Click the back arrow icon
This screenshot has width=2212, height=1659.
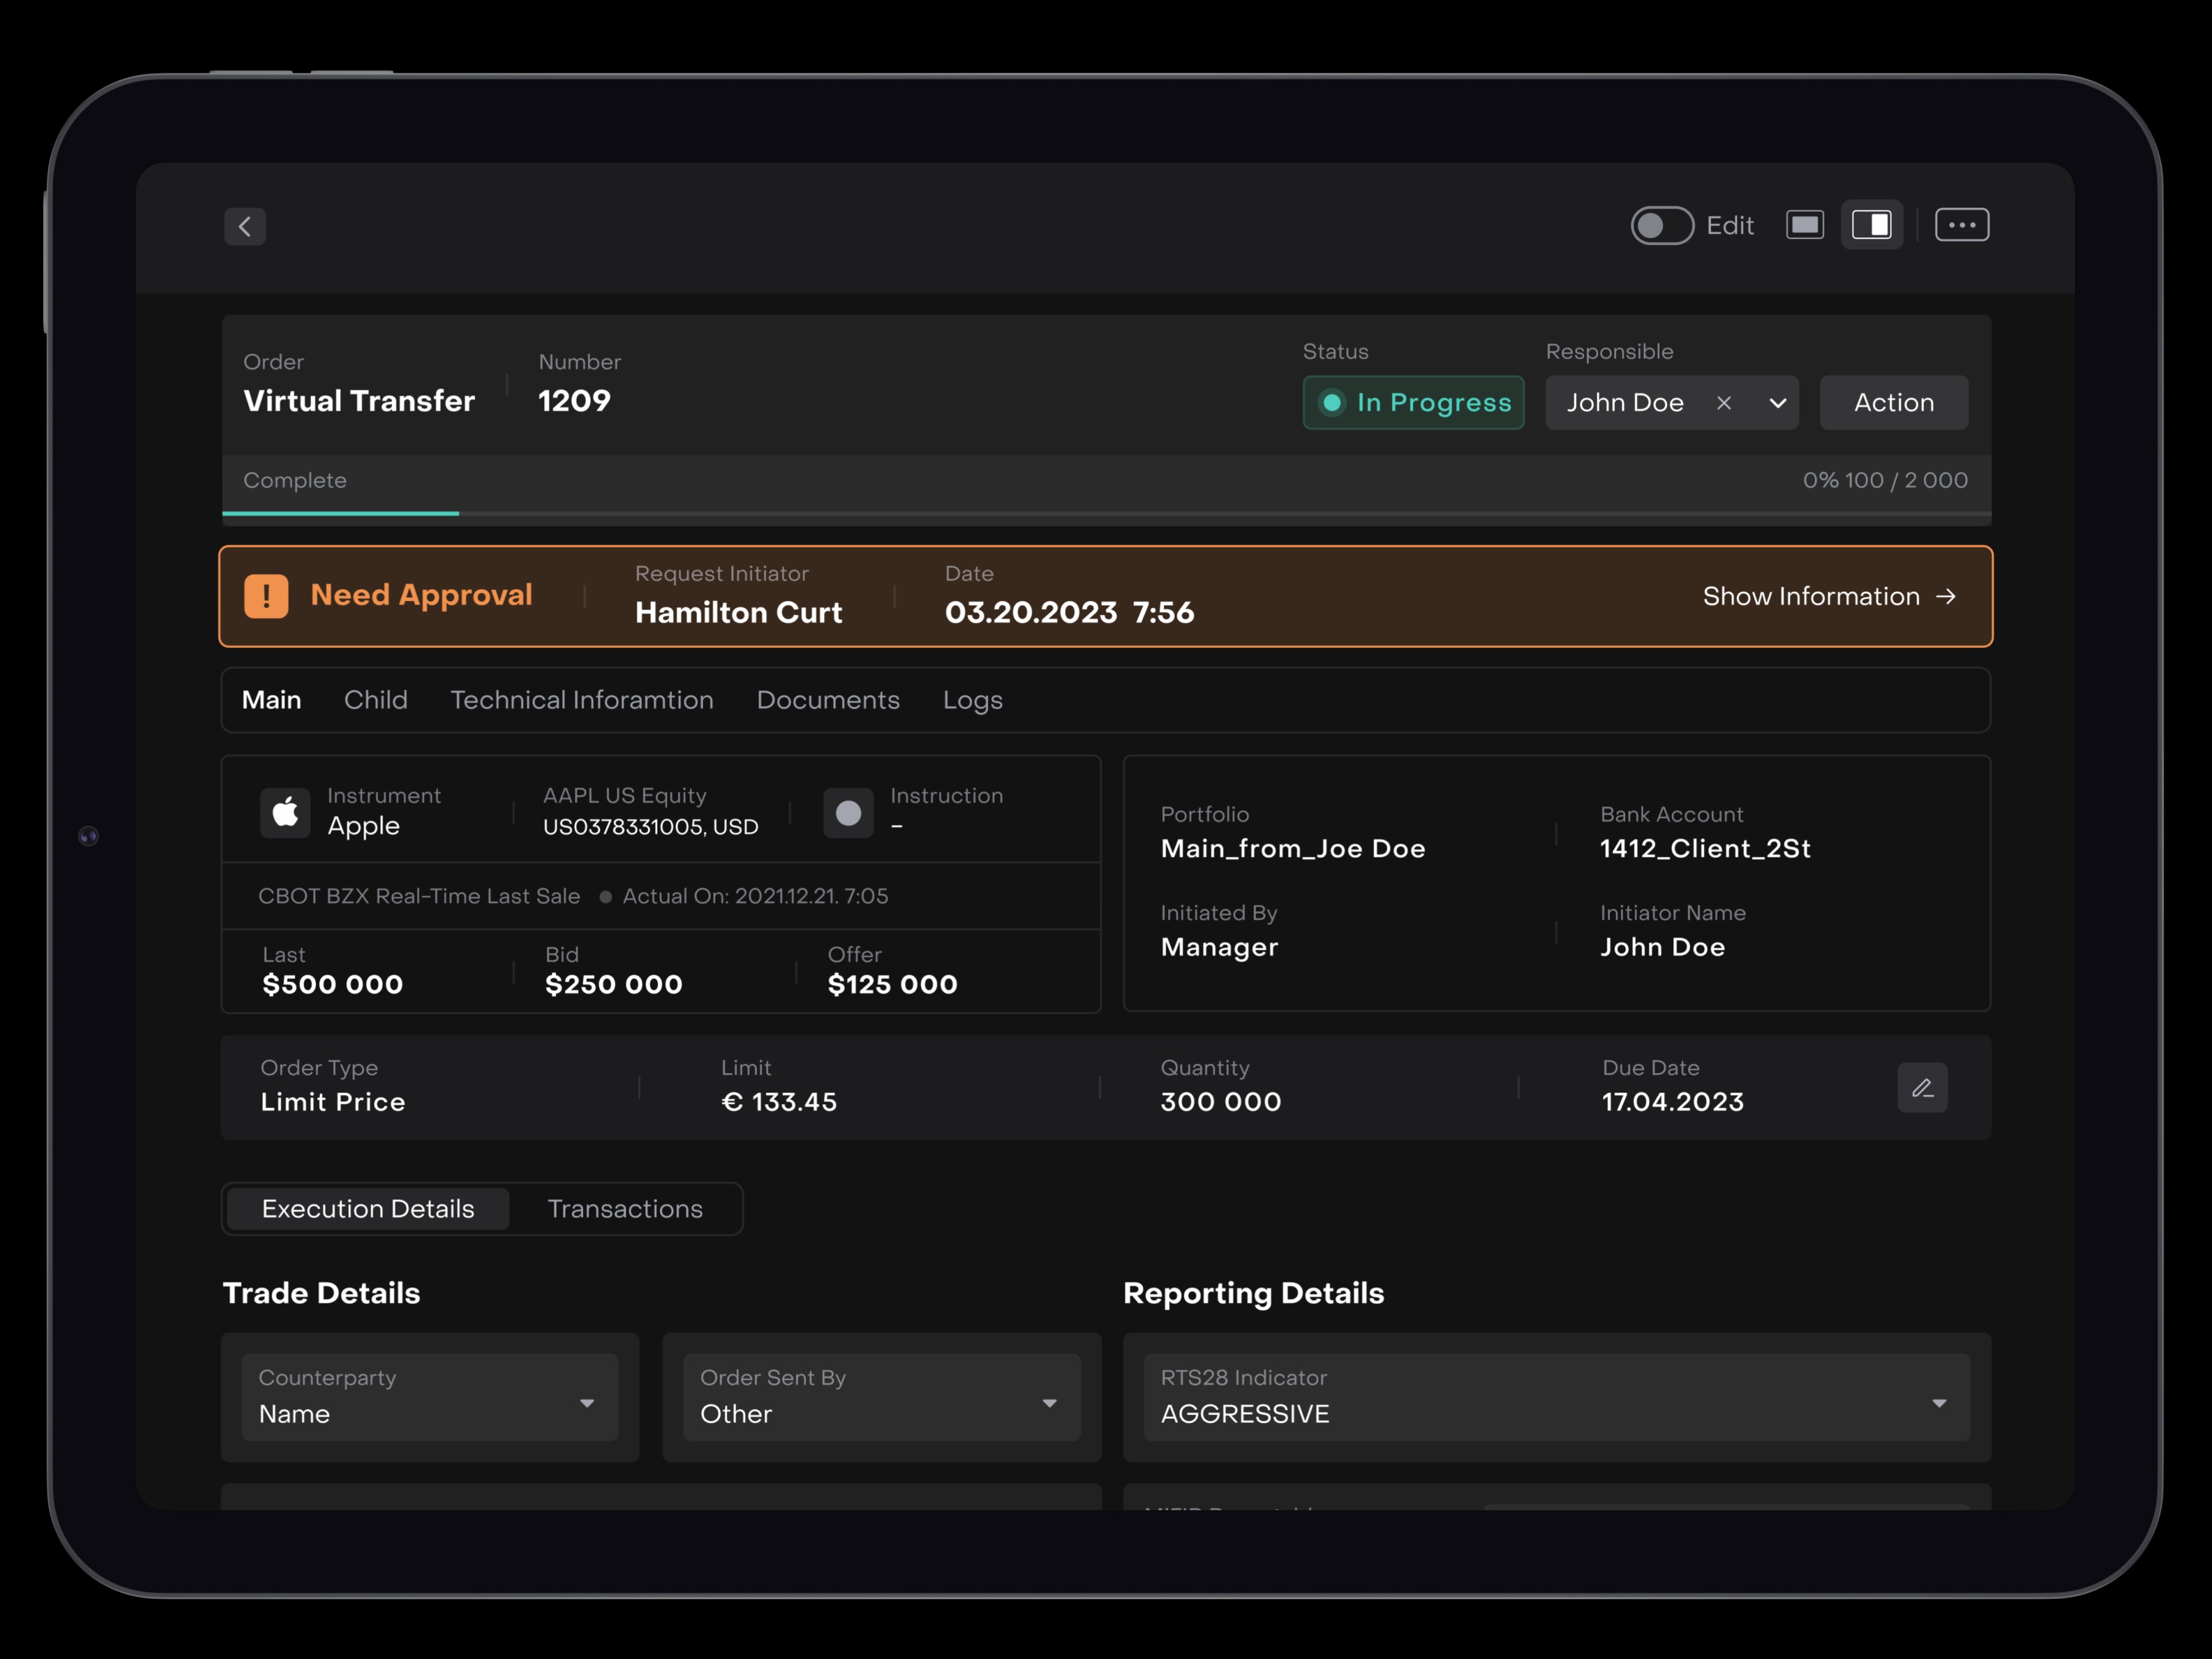[x=245, y=227]
